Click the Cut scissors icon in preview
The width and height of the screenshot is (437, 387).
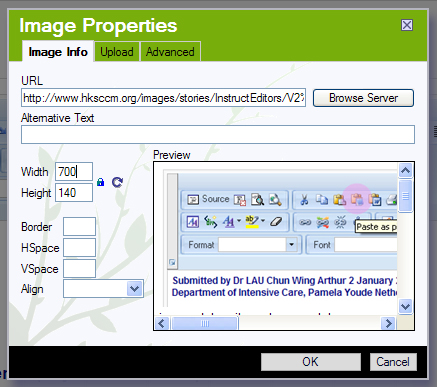click(304, 200)
